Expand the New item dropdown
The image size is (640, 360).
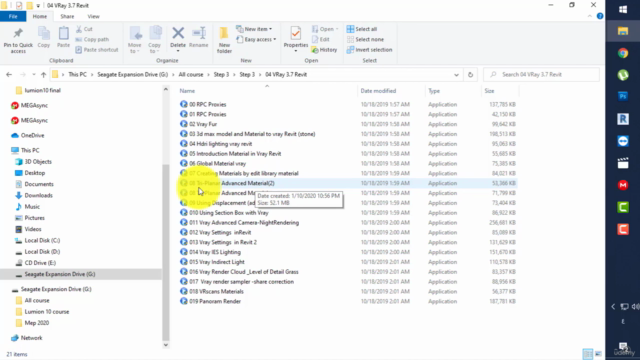point(254,29)
